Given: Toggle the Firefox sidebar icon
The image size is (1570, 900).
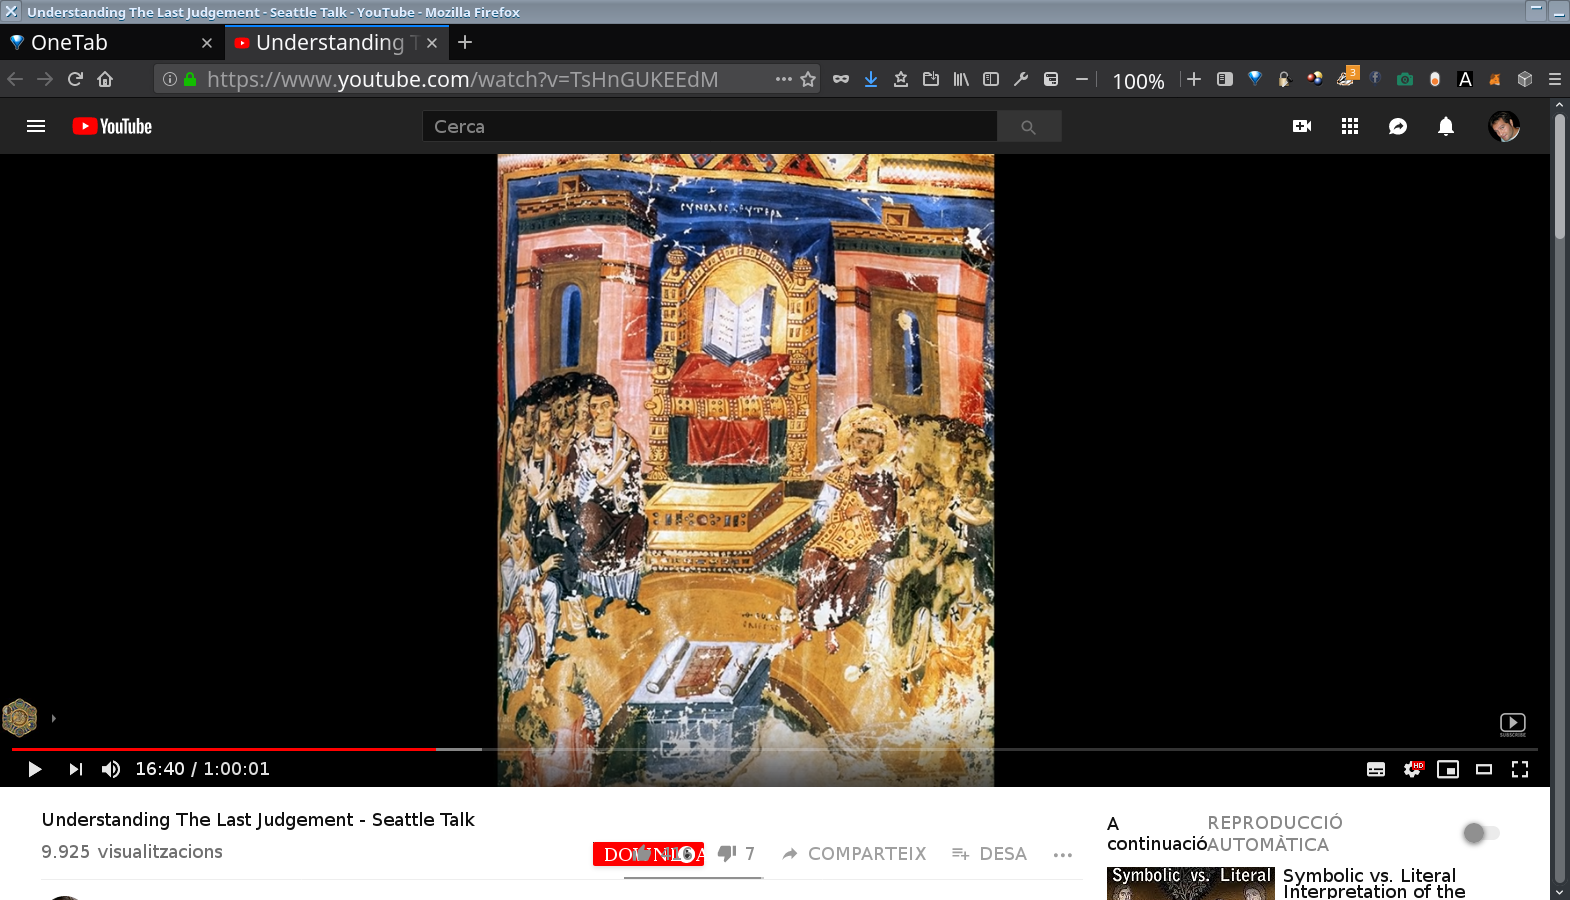Looking at the screenshot, I should click(x=991, y=79).
